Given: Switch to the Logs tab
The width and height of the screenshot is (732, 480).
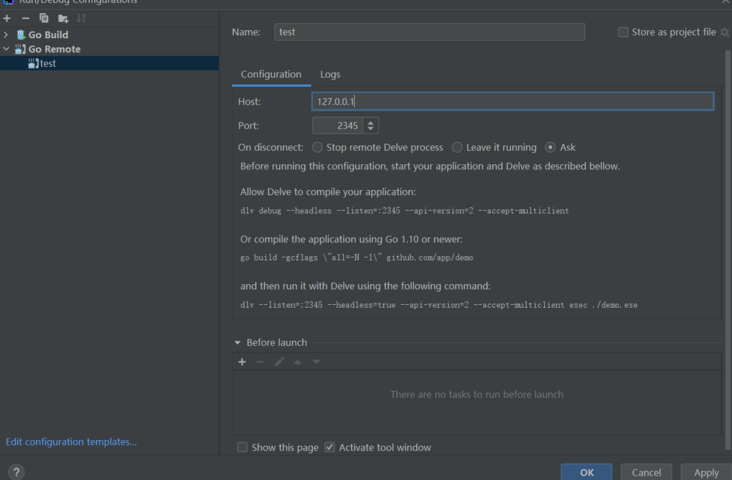Looking at the screenshot, I should (x=330, y=74).
